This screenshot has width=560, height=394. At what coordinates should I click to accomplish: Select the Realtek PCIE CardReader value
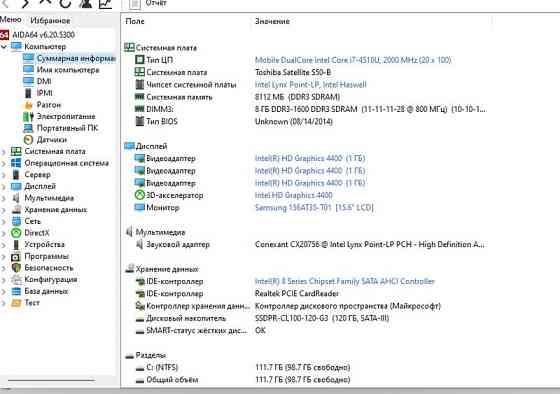[x=297, y=294]
